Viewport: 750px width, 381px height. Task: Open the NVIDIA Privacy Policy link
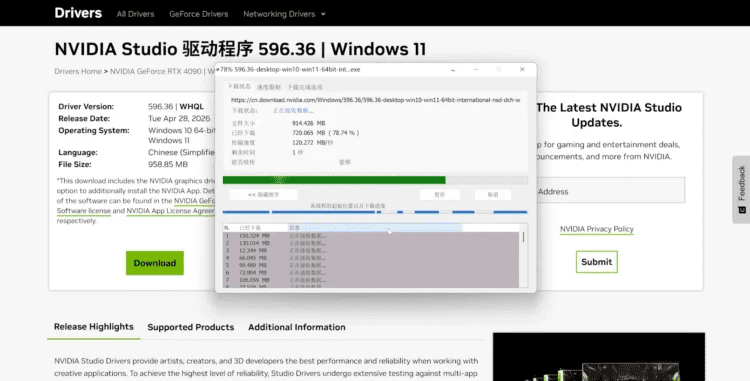click(x=596, y=229)
